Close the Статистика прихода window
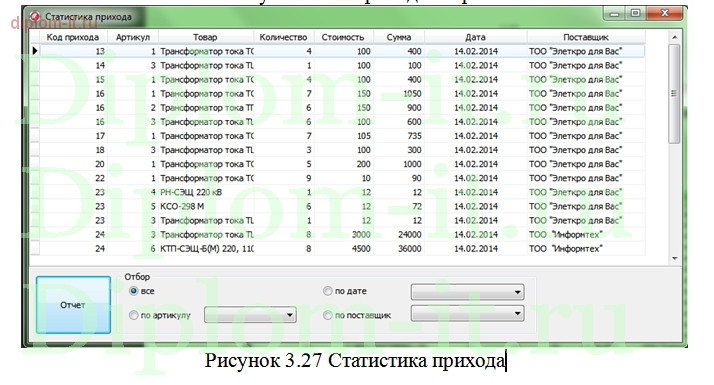 664,14
